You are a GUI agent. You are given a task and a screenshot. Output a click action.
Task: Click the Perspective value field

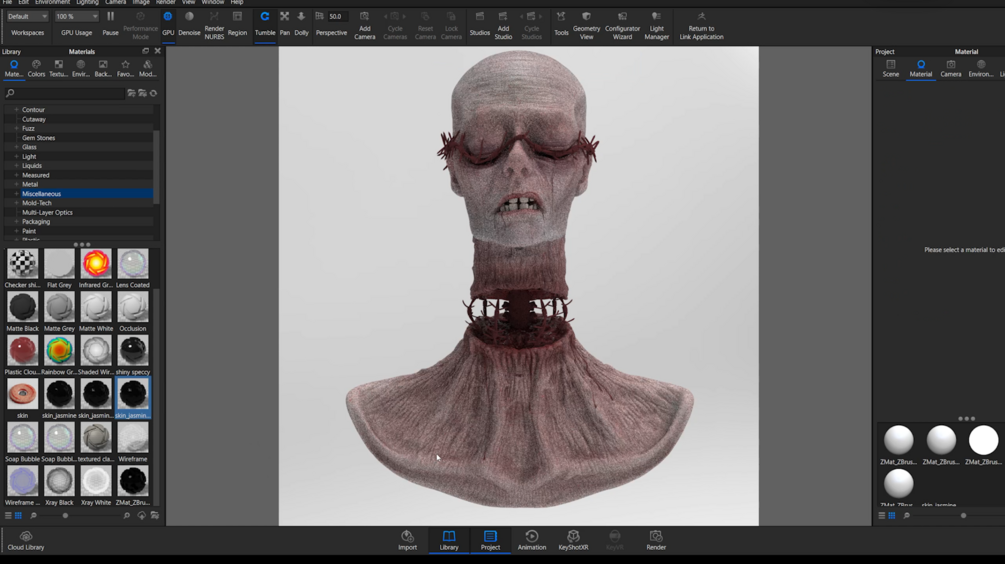pos(337,16)
